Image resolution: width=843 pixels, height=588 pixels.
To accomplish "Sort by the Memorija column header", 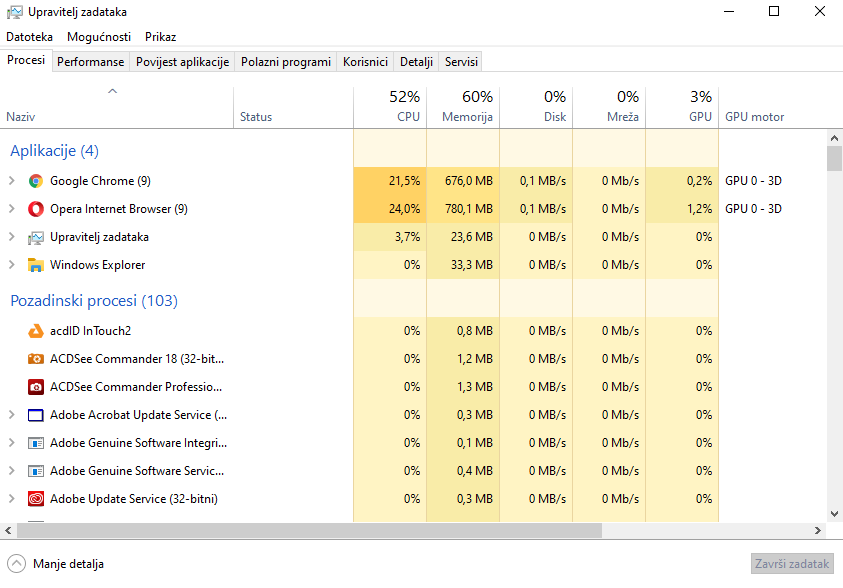I will point(463,107).
